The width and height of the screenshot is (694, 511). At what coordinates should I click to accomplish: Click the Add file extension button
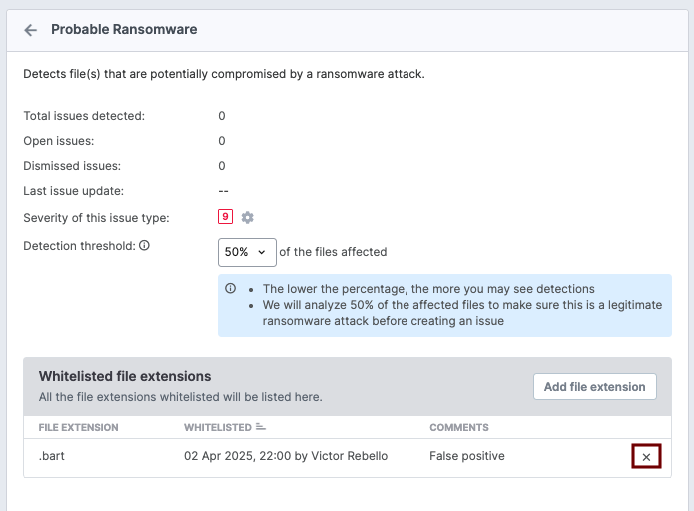tap(594, 387)
